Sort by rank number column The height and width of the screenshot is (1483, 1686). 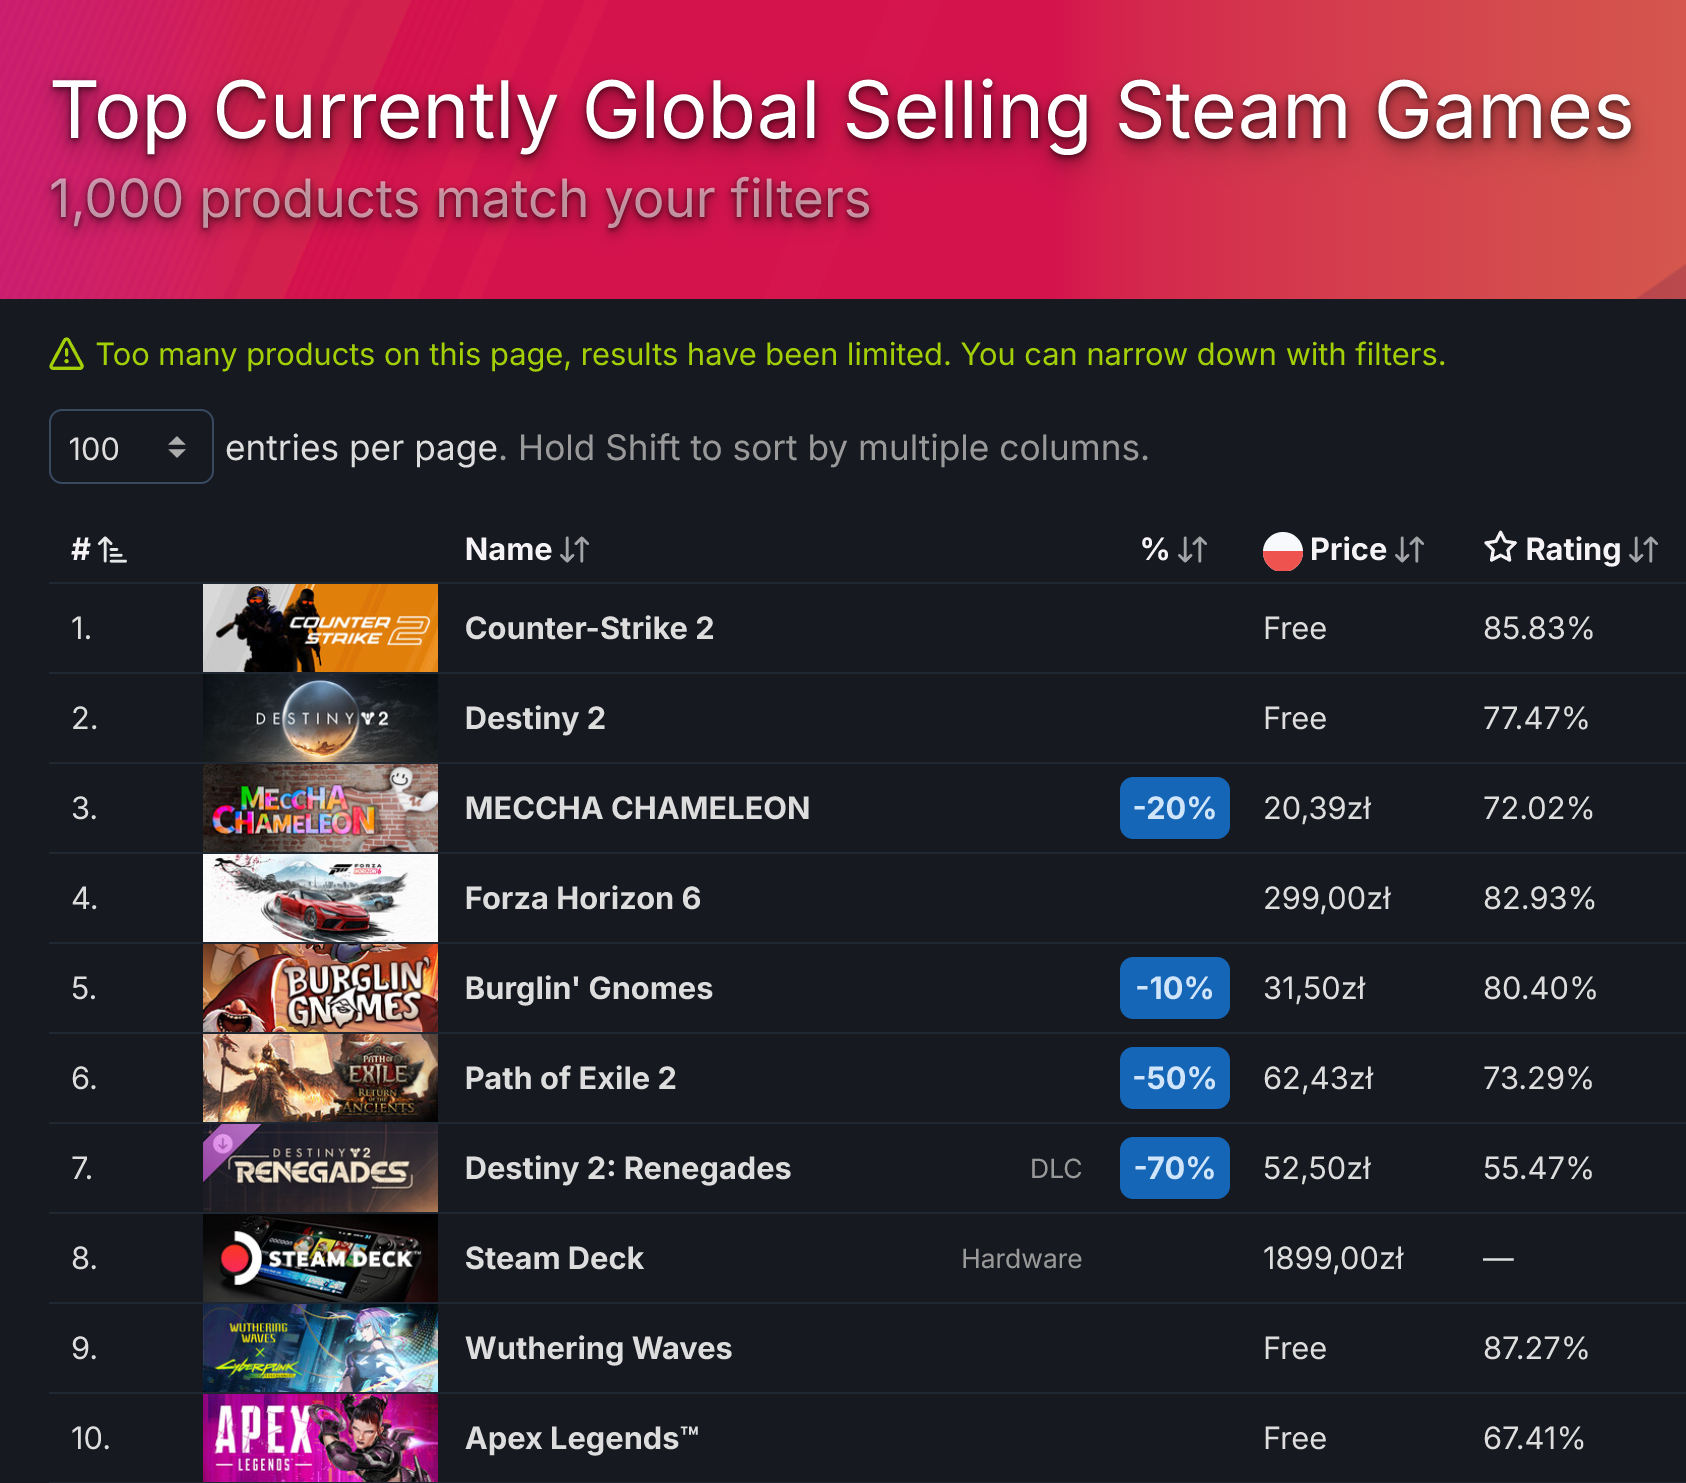tap(99, 549)
